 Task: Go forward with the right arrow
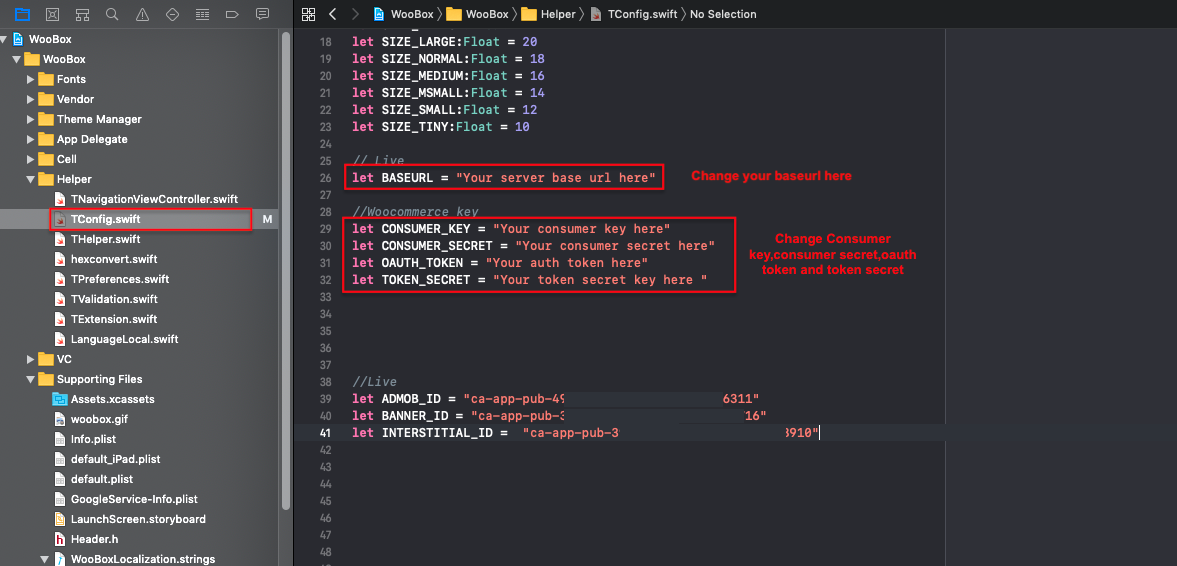355,14
